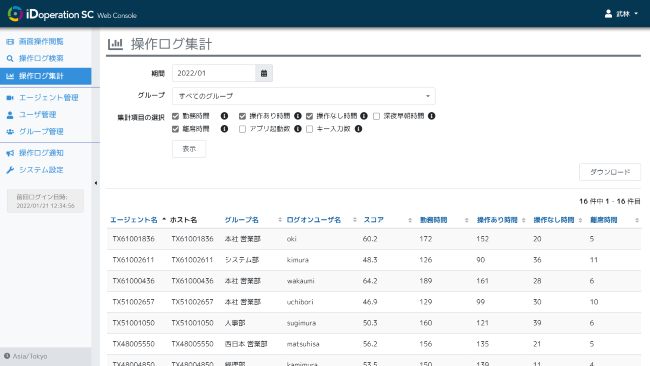Uncheck the 勤務時間 checkbox
This screenshot has height=366, width=650.
coord(175,116)
